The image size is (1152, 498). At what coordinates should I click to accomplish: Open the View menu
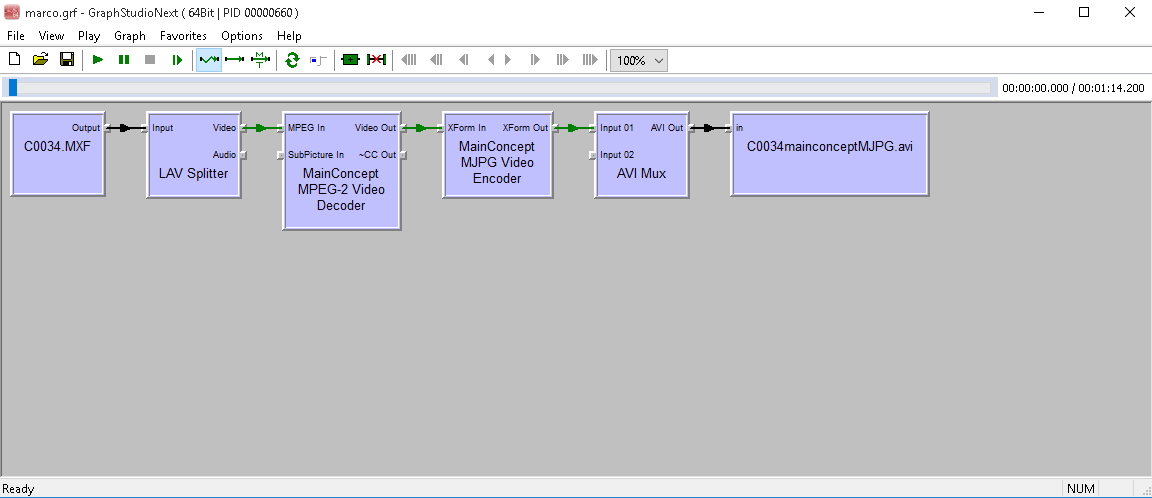pyautogui.click(x=51, y=35)
